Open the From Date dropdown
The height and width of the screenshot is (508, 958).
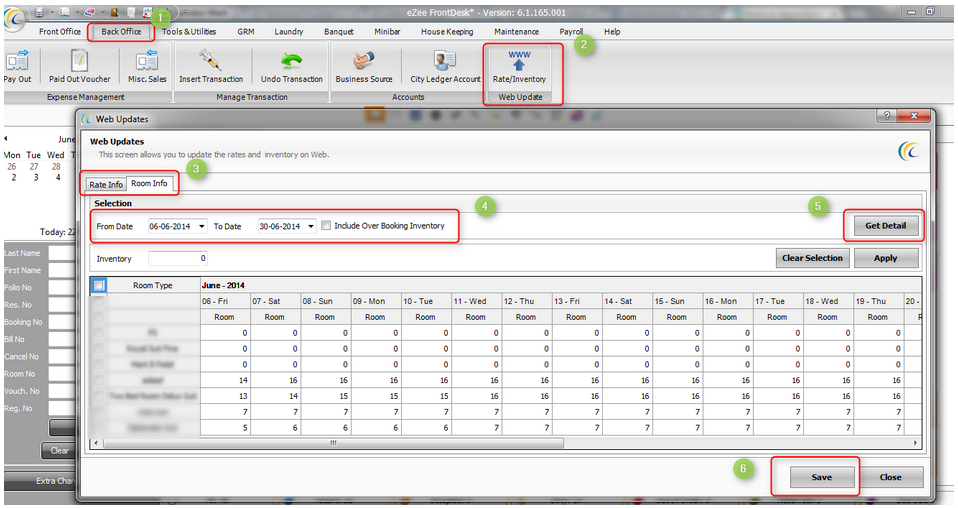[202, 226]
